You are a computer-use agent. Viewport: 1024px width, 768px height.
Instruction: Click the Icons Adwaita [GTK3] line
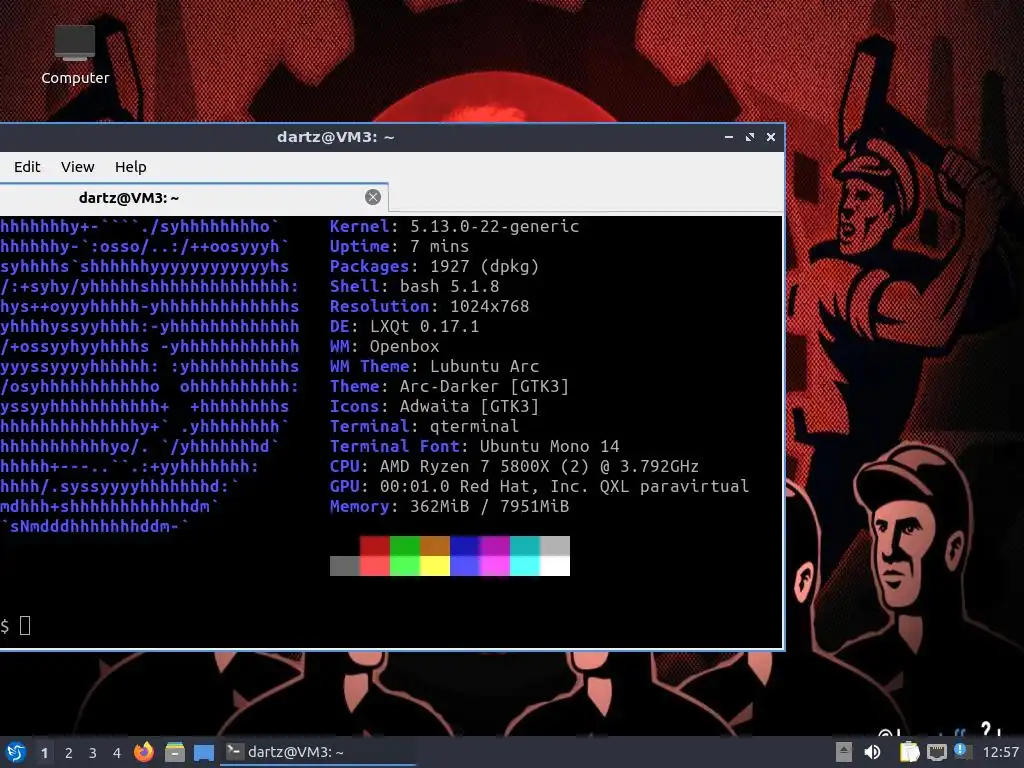click(434, 406)
